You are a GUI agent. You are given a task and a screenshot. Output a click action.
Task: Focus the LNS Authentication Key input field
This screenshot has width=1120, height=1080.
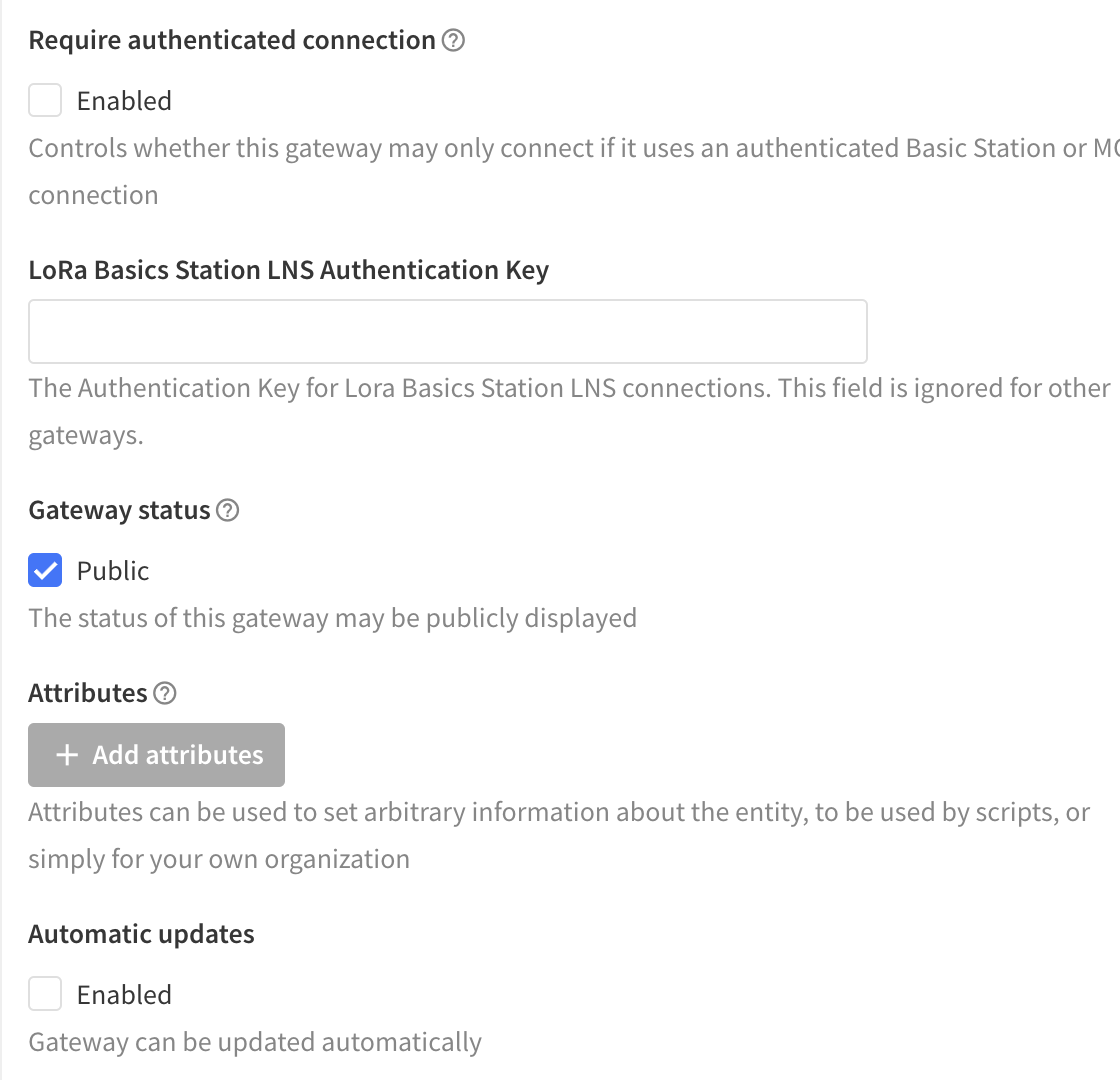(448, 331)
